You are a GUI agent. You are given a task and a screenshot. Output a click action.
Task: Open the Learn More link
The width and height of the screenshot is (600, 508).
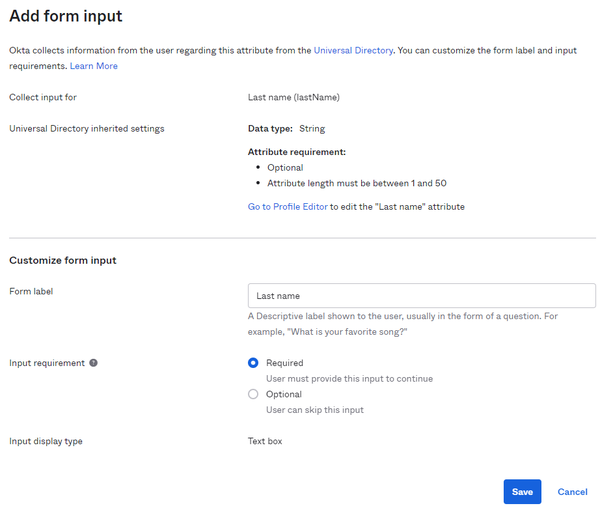coord(94,66)
